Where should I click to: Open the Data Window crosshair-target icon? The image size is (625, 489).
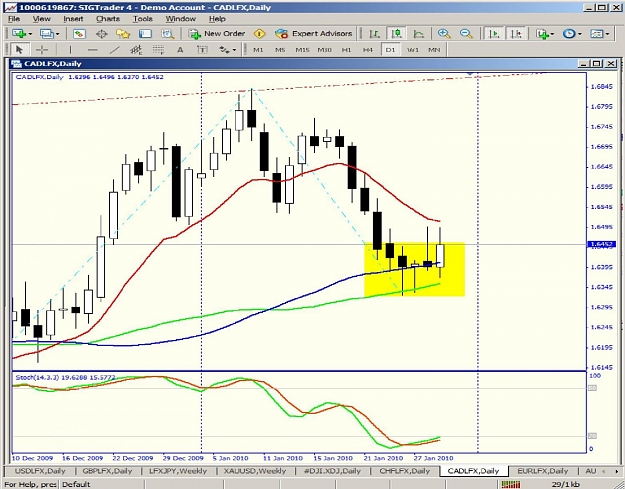click(x=101, y=34)
